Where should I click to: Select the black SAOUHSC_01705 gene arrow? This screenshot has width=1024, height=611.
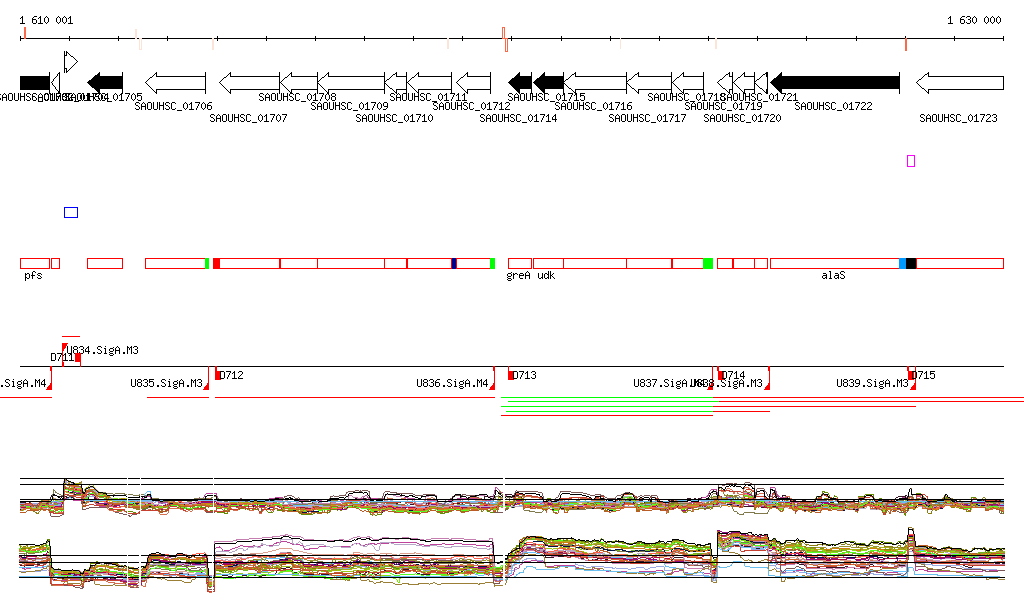click(x=105, y=83)
